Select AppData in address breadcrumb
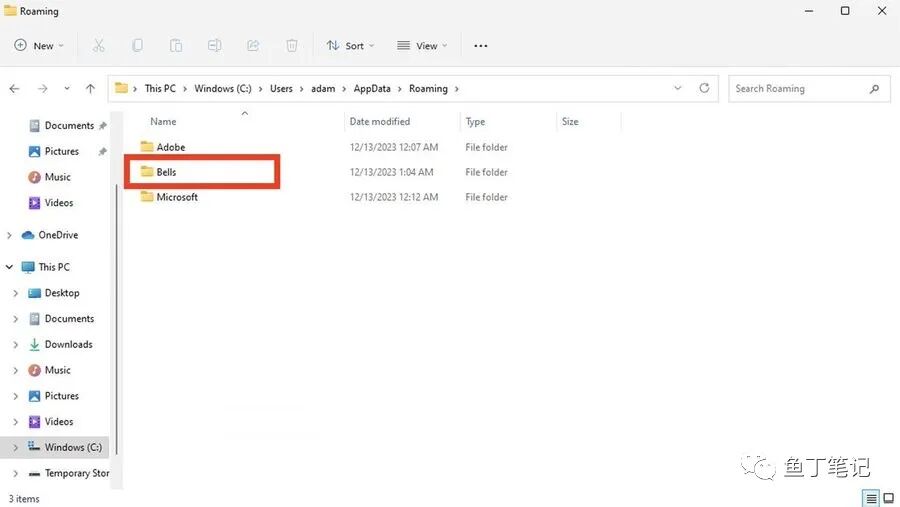The width and height of the screenshot is (900, 507). pos(372,88)
